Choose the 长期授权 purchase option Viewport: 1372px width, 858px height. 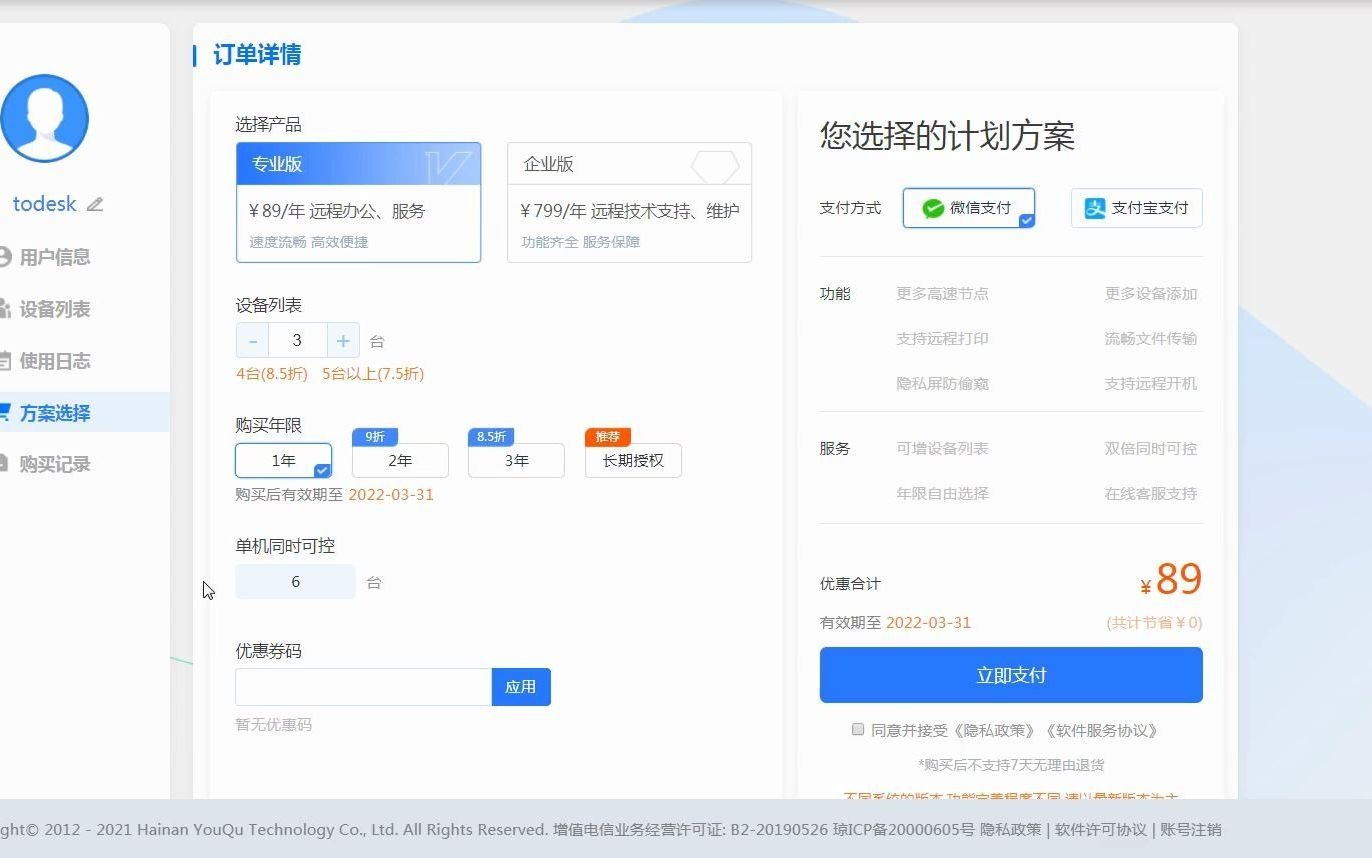633,461
